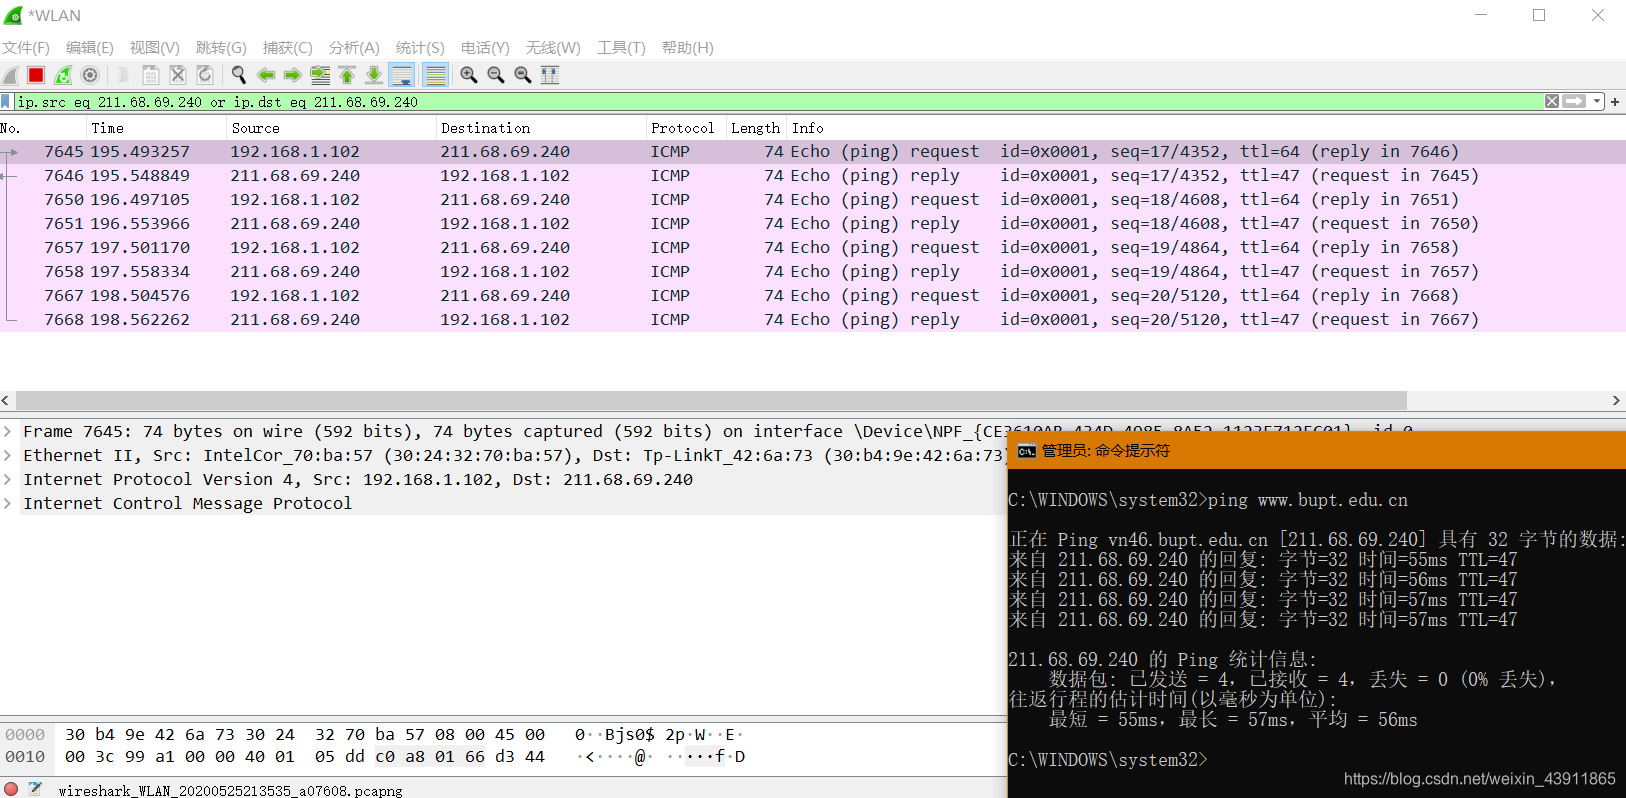Click the start capture shark fin icon
The height and width of the screenshot is (798, 1626).
[11, 75]
